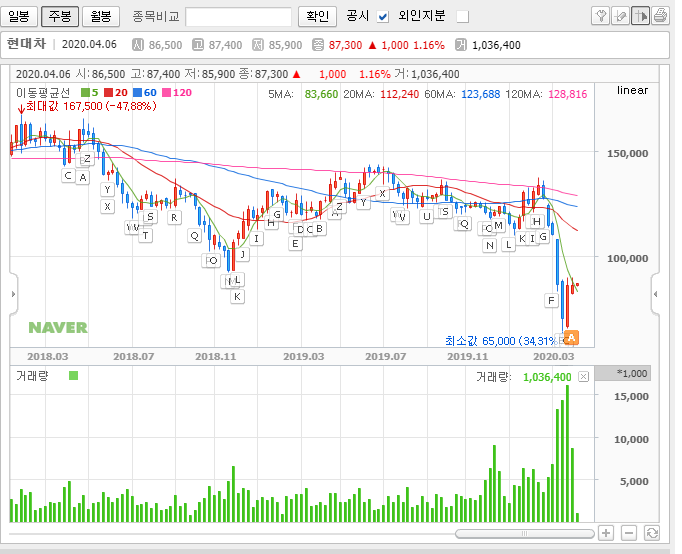682x554 pixels.
Task: Switch to the 월봉 monthly candle tab
Action: click(101, 17)
